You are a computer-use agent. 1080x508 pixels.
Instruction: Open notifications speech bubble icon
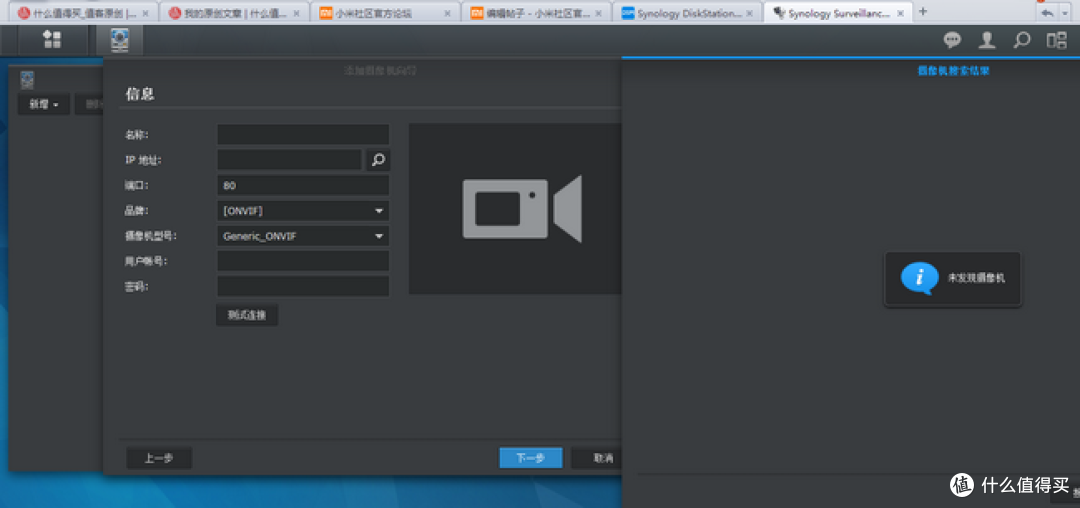[952, 41]
